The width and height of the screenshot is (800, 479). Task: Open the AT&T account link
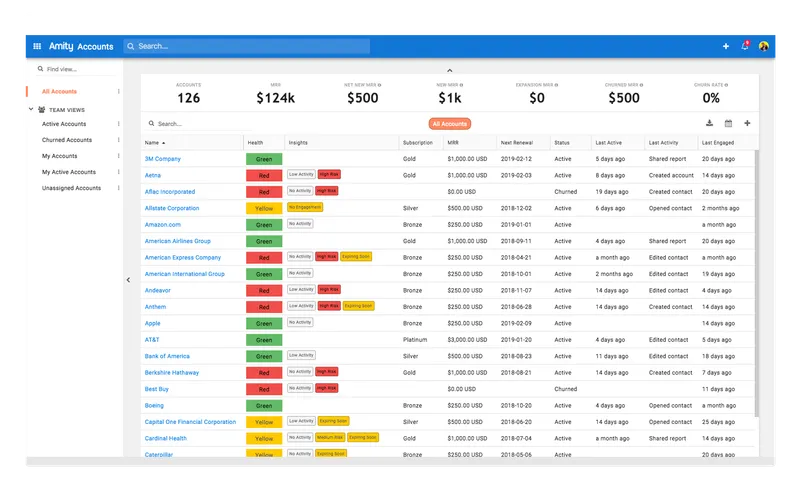pos(152,340)
